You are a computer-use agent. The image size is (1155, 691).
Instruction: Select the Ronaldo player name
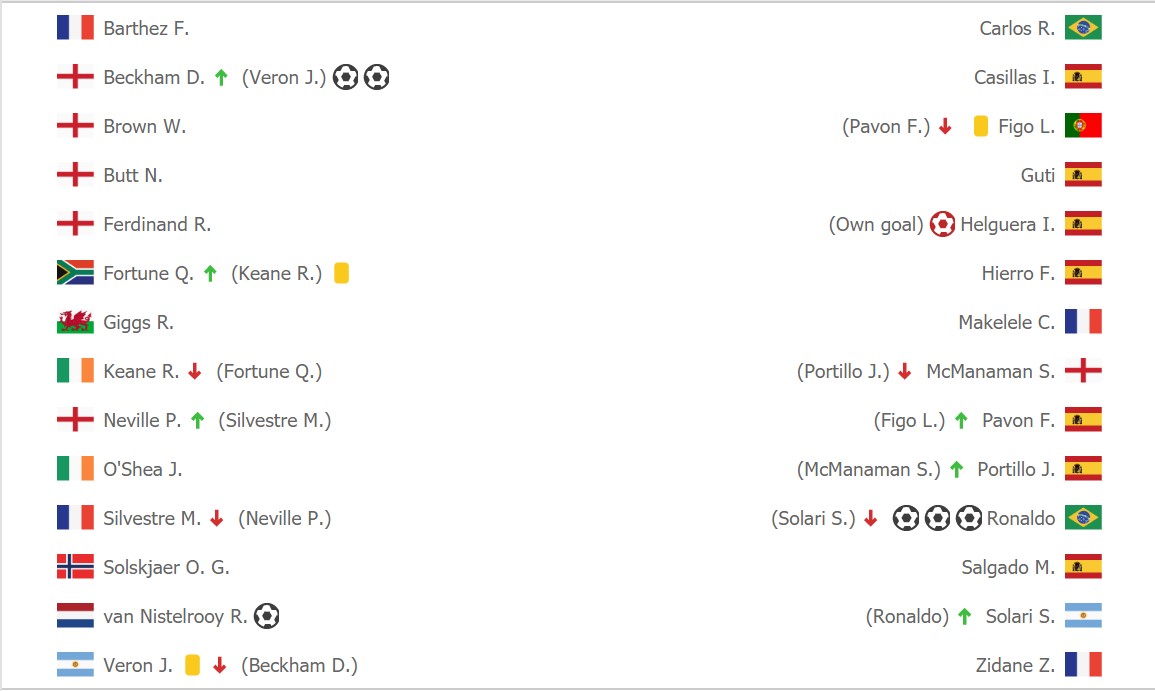click(x=1021, y=519)
